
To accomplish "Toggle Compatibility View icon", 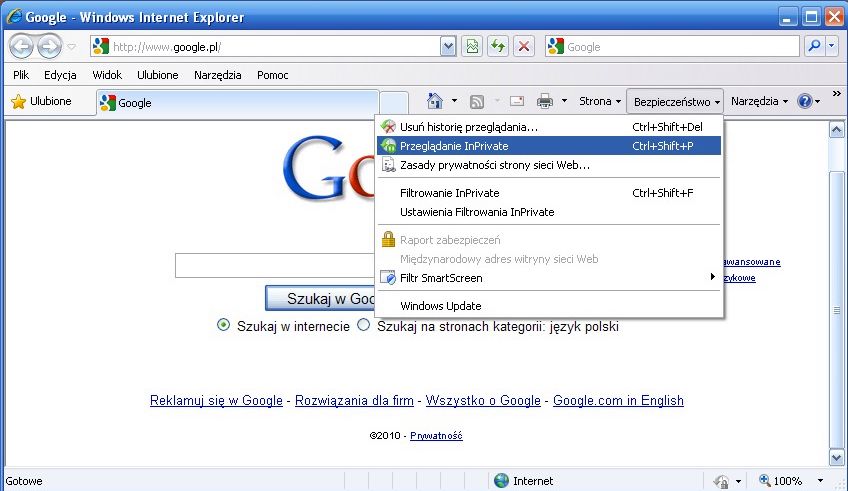I will pyautogui.click(x=472, y=47).
